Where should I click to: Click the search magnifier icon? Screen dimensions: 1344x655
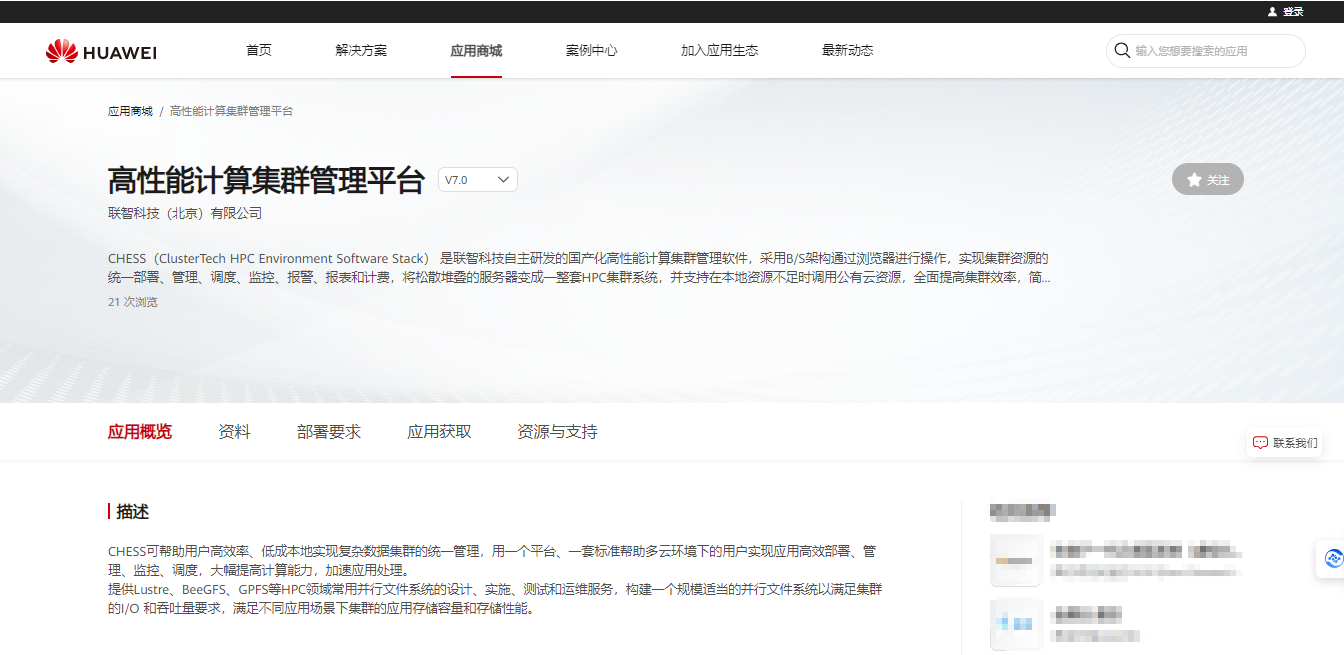coord(1122,50)
